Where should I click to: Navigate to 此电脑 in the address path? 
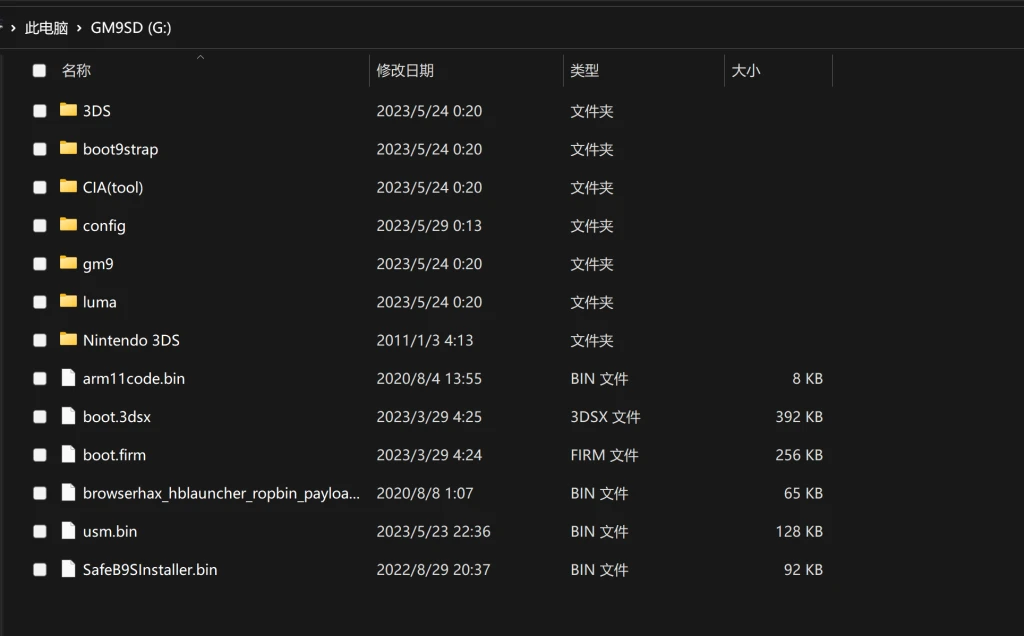click(x=45, y=28)
